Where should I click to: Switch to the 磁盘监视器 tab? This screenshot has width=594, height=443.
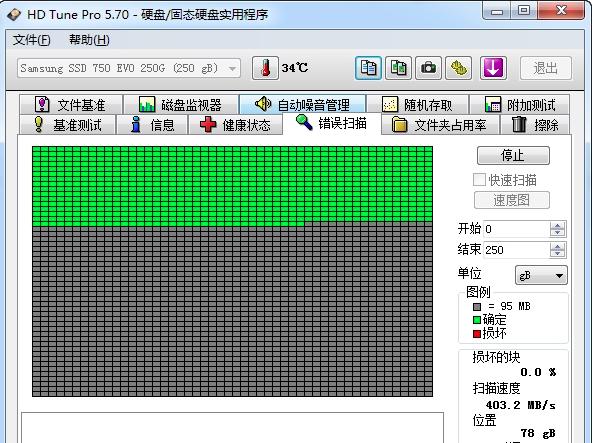[181, 104]
